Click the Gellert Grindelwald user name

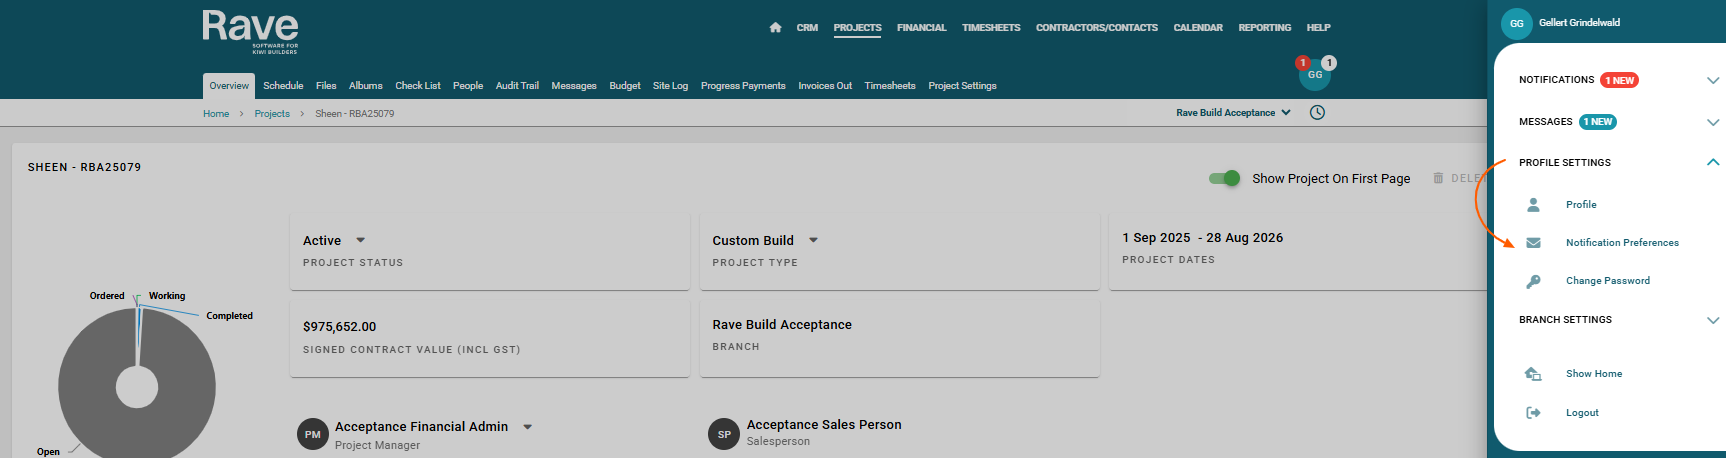click(x=1579, y=23)
